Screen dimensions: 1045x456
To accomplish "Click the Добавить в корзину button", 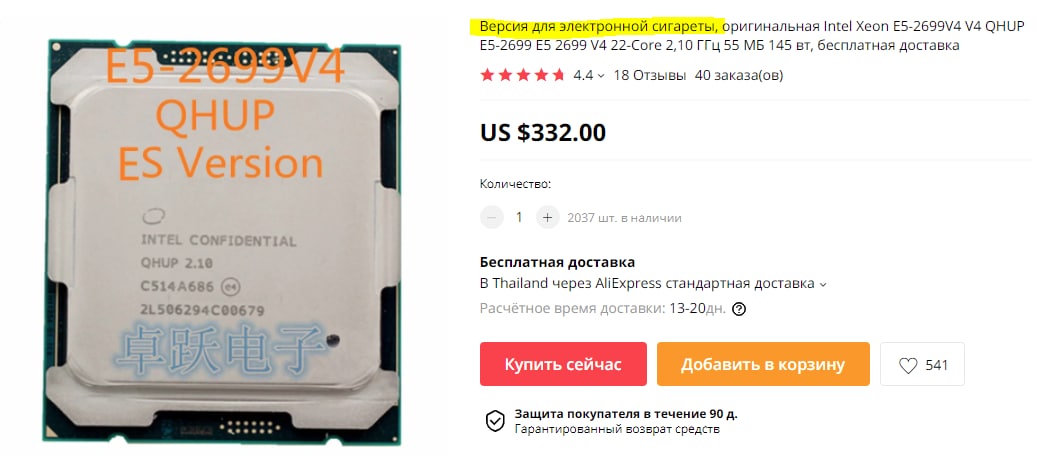I will [763, 364].
